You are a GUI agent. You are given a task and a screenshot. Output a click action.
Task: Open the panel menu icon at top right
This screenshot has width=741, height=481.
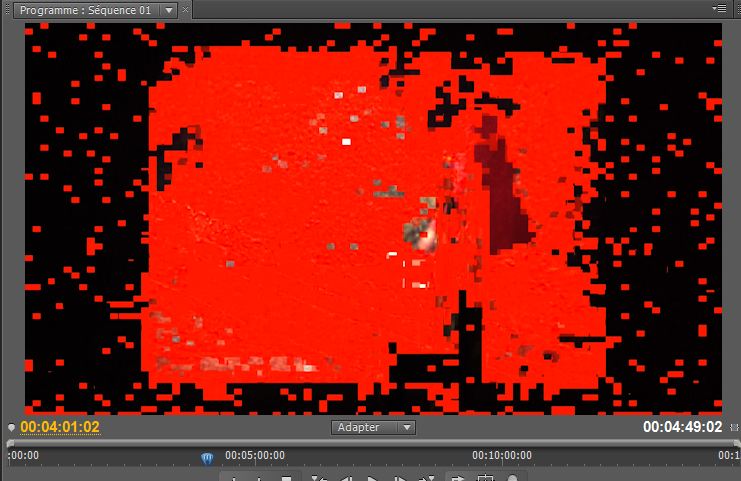(x=719, y=8)
